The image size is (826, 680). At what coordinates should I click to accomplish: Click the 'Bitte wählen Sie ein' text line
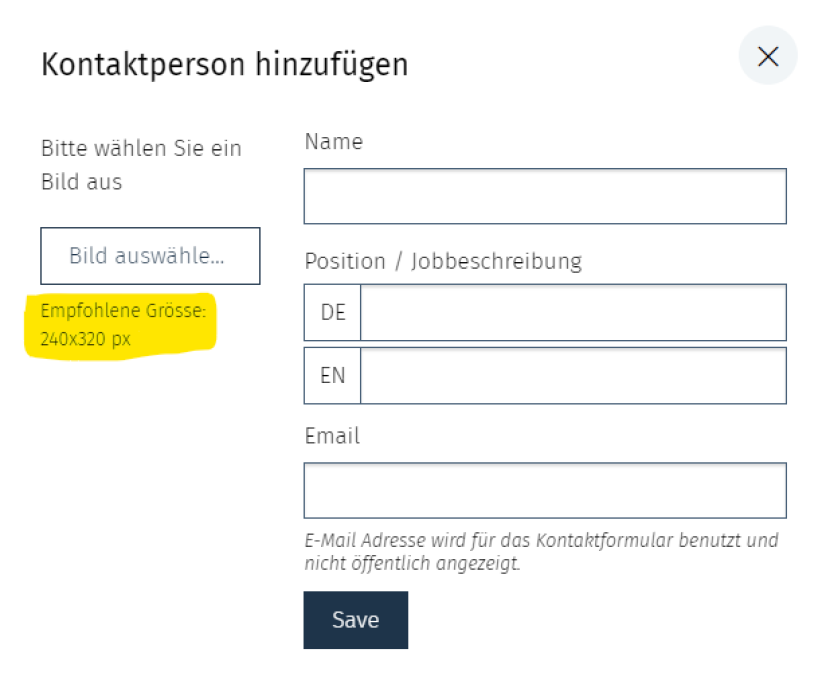[x=141, y=149]
